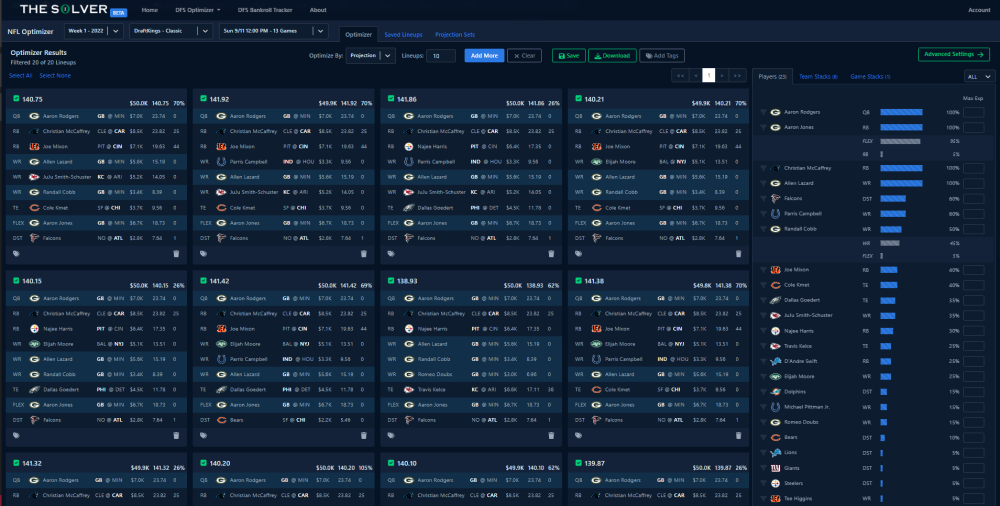Jump to the last results page arrow
The height and width of the screenshot is (506, 1000).
coord(739,75)
